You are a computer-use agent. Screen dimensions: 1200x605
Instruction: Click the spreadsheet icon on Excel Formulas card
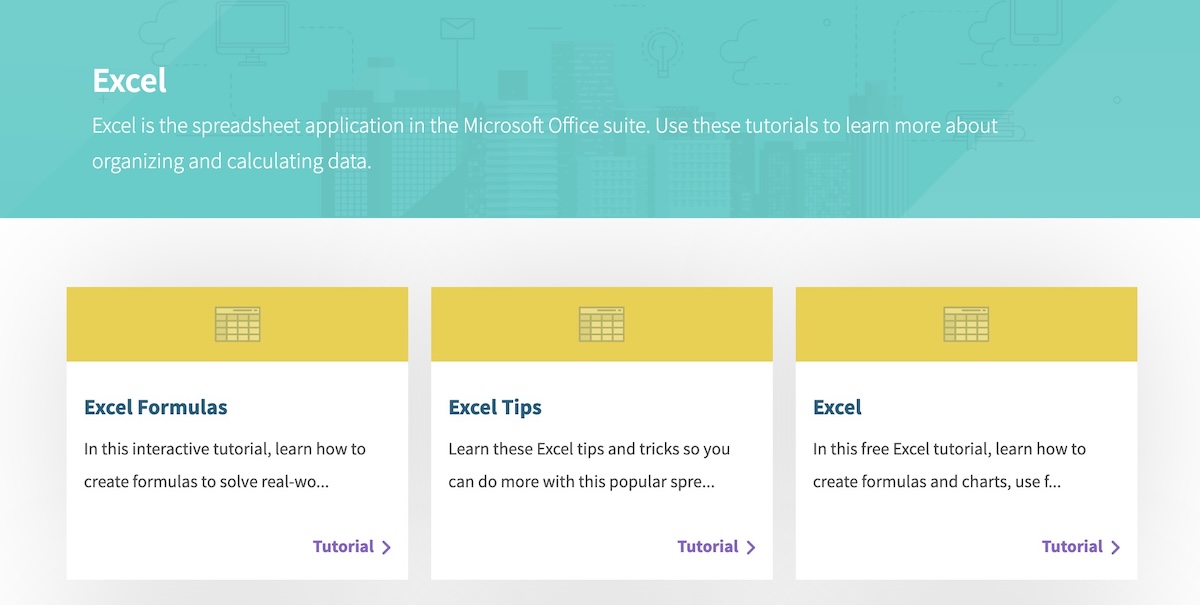click(237, 324)
